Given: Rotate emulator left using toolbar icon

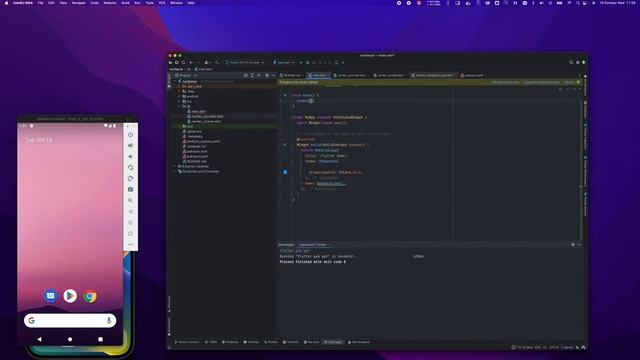Looking at the screenshot, I should point(130,167).
